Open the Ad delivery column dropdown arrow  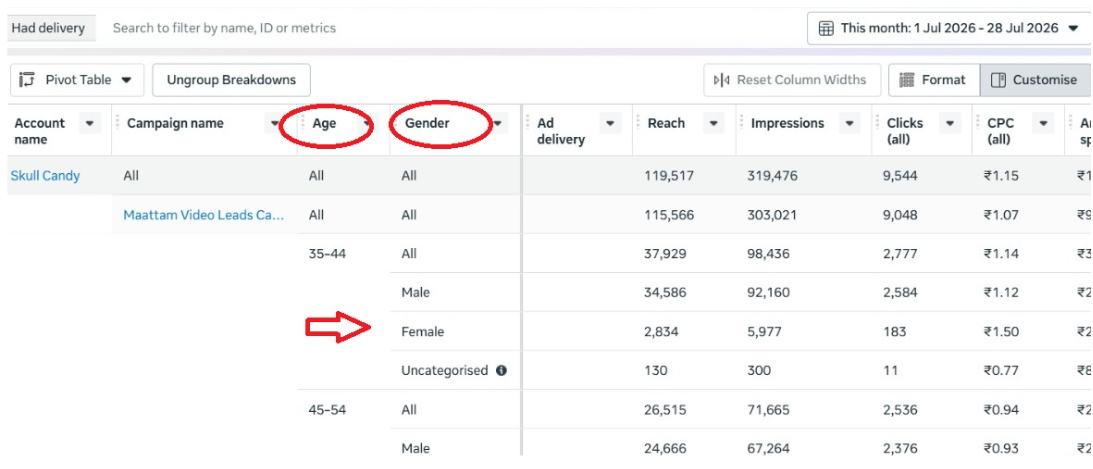point(610,123)
